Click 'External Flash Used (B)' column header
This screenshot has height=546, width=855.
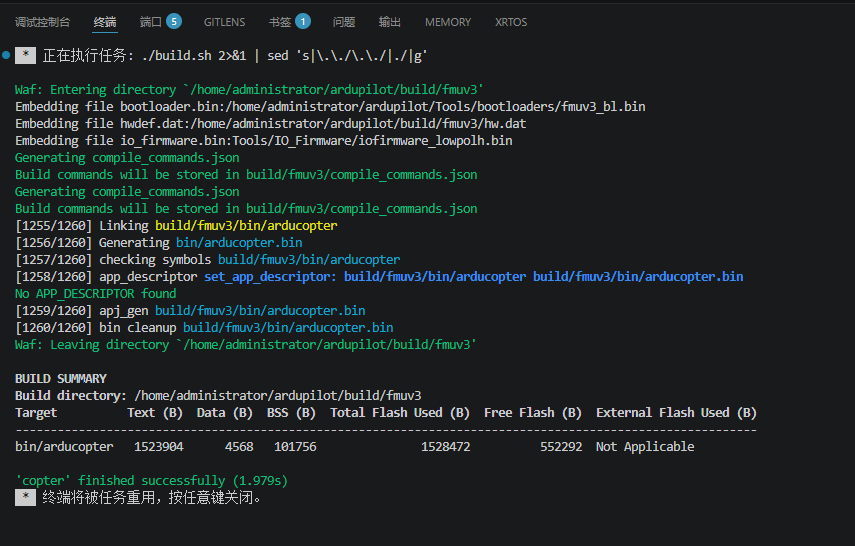pyautogui.click(x=676, y=412)
